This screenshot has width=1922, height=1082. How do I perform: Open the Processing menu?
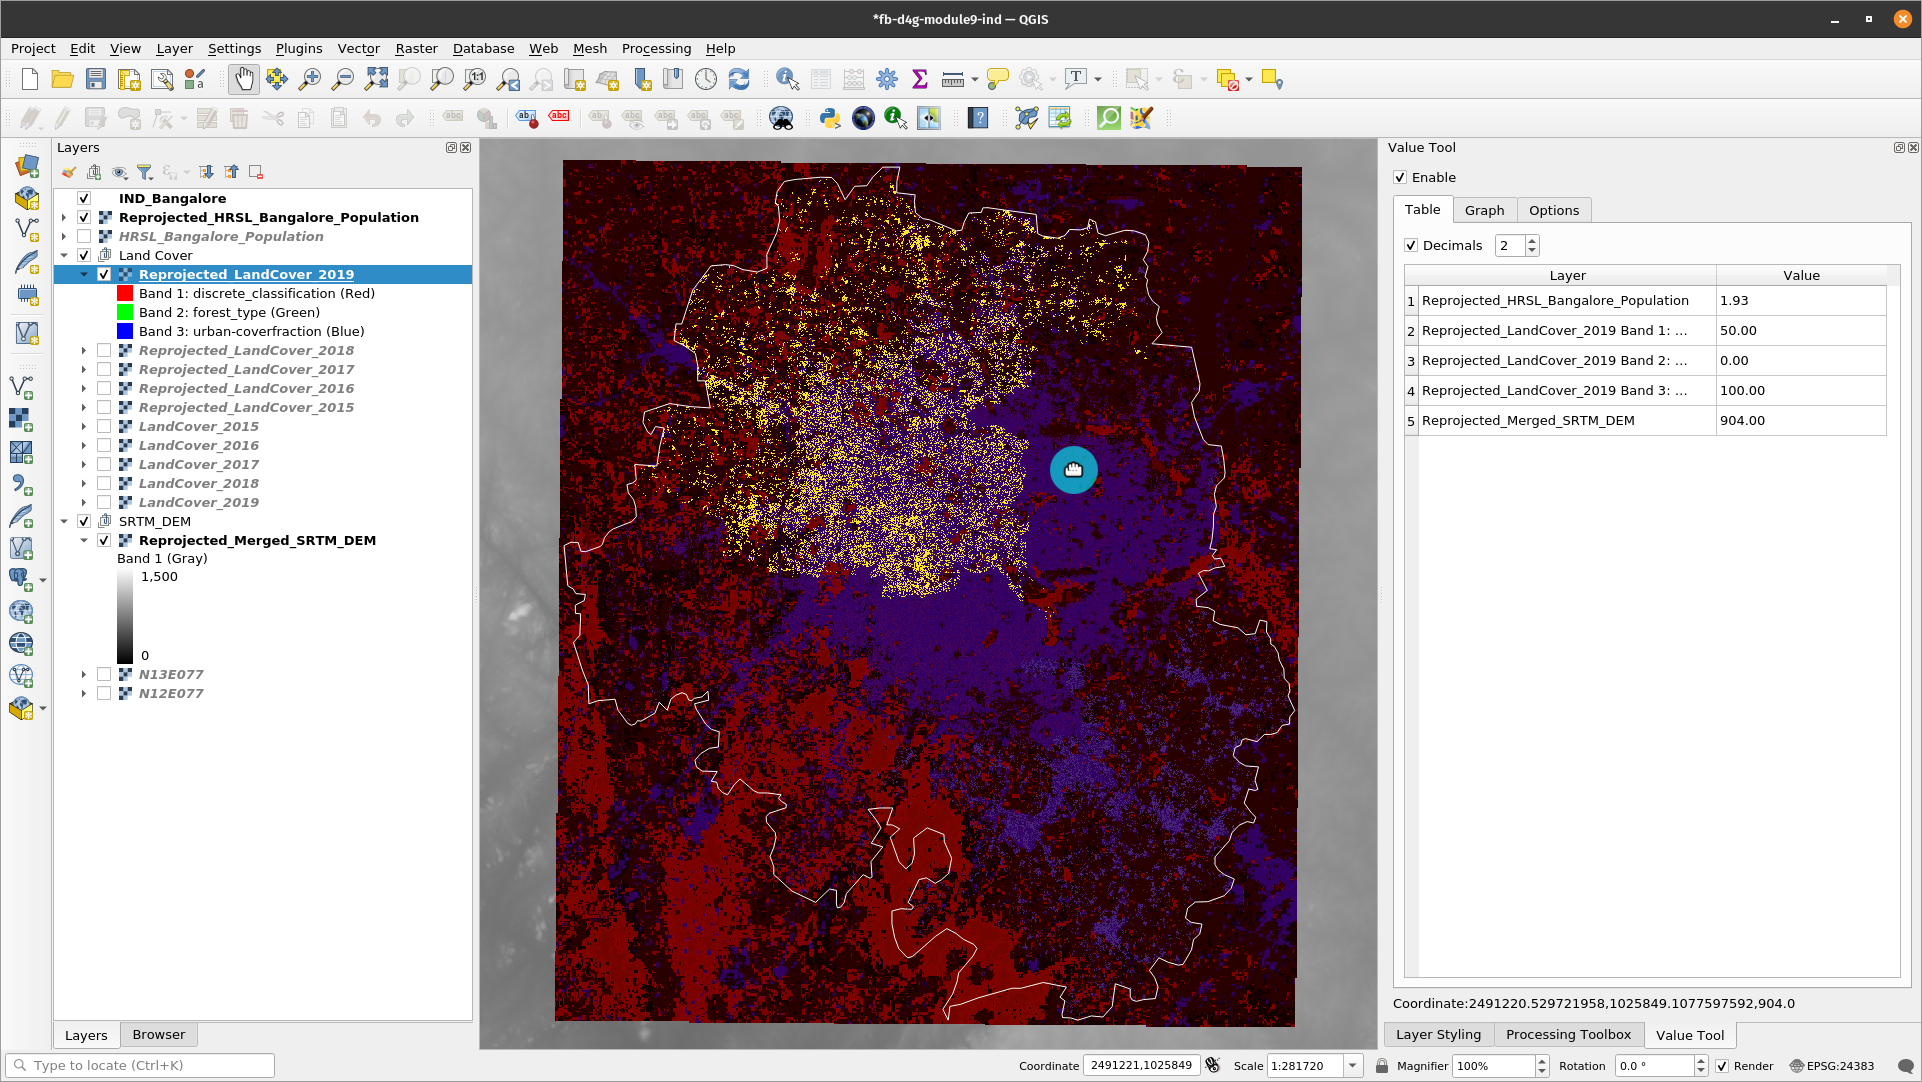click(655, 49)
